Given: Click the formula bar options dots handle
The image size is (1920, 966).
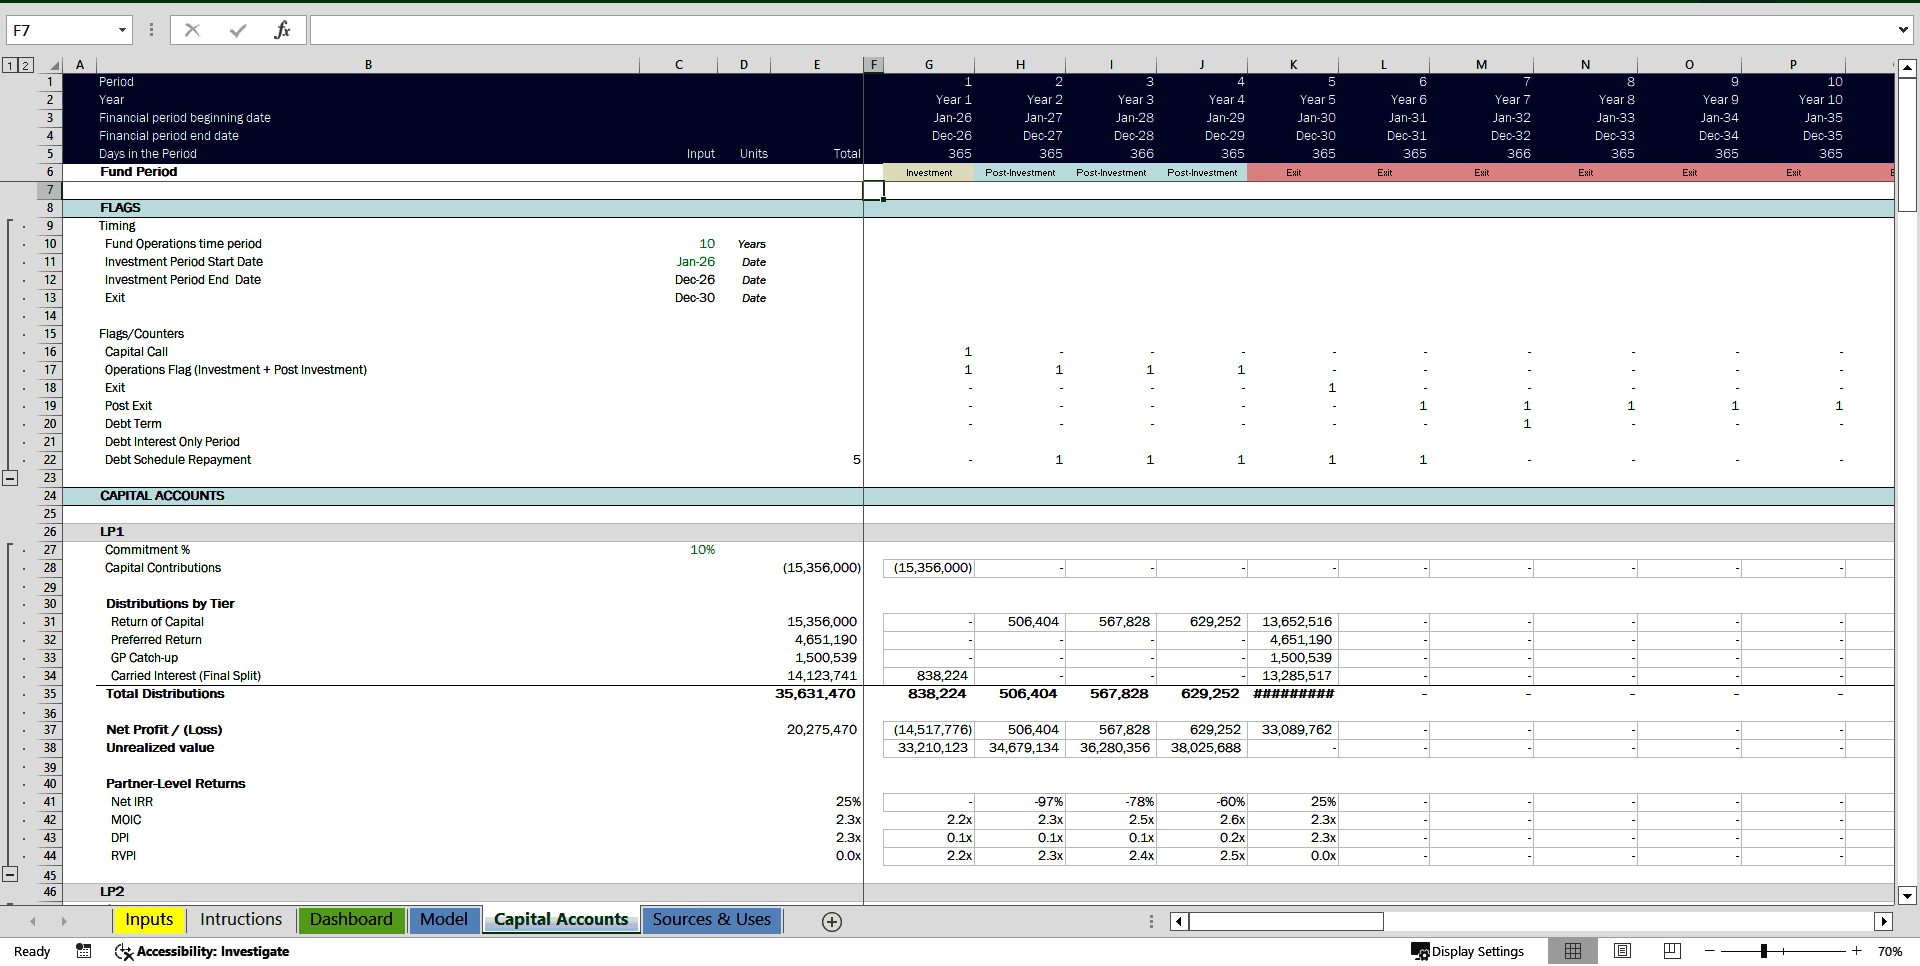Looking at the screenshot, I should coord(151,30).
